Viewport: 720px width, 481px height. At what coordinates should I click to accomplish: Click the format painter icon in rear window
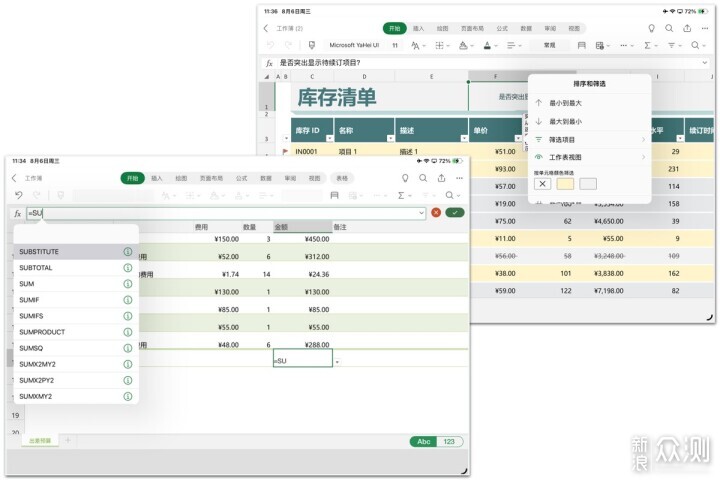[312, 45]
